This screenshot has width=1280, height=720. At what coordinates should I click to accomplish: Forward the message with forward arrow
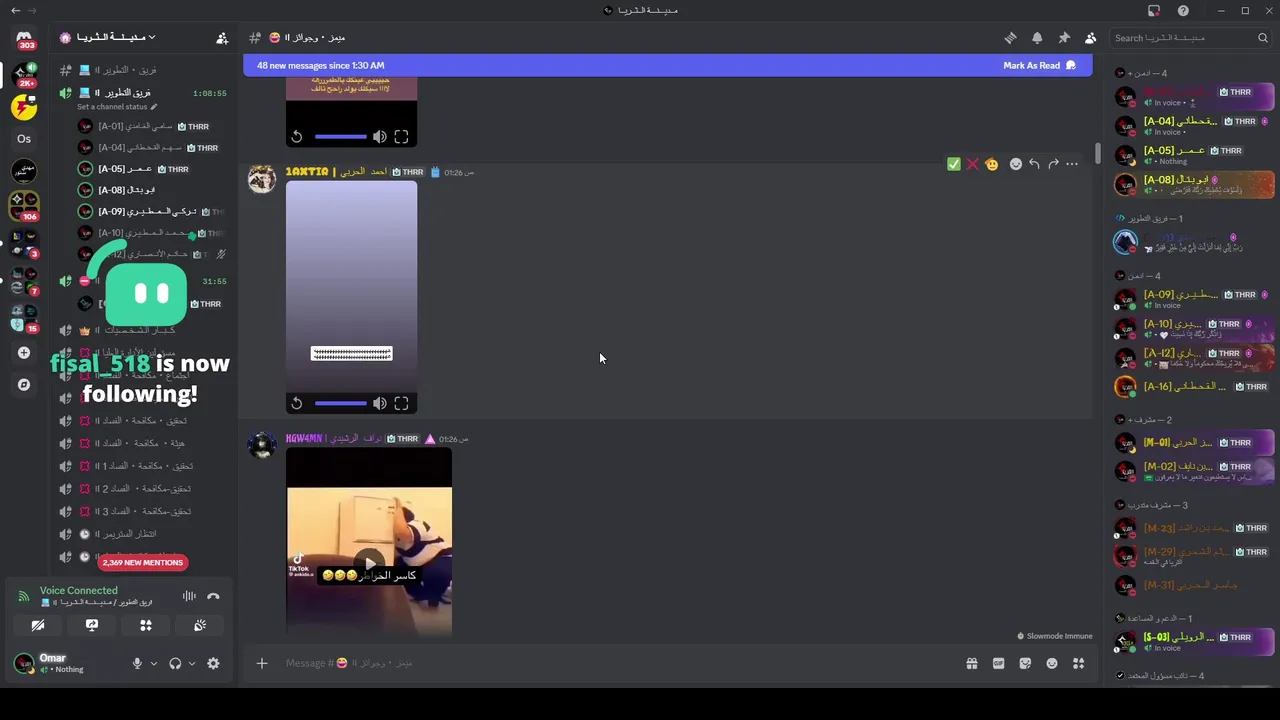tap(1053, 164)
